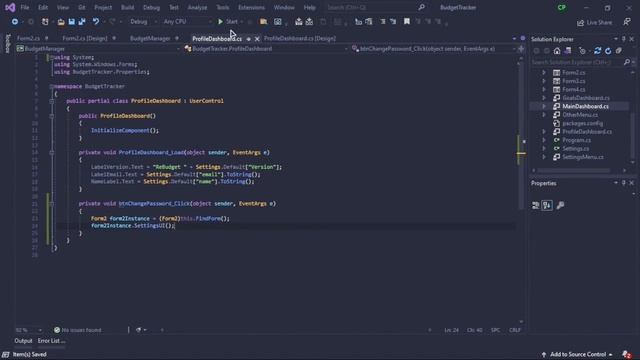Screen dimensions: 640x360
Task: Sync with Active Document in Solution Explorer
Action: (x=598, y=51)
